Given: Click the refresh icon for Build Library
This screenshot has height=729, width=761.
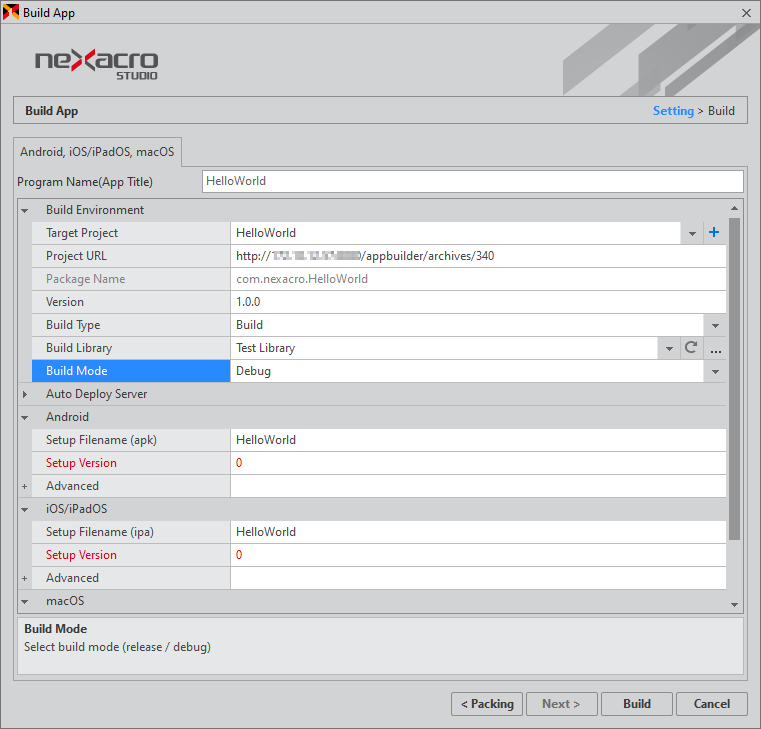Looking at the screenshot, I should [x=690, y=348].
